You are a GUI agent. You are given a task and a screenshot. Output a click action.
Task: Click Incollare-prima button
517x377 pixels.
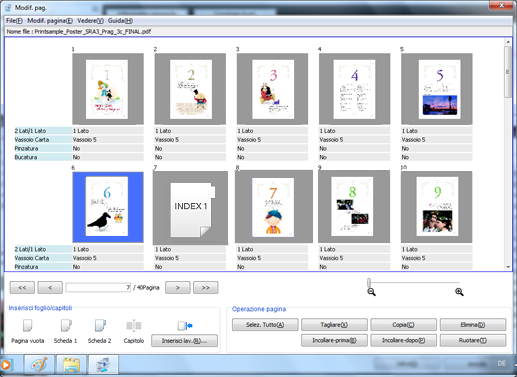pos(334,340)
